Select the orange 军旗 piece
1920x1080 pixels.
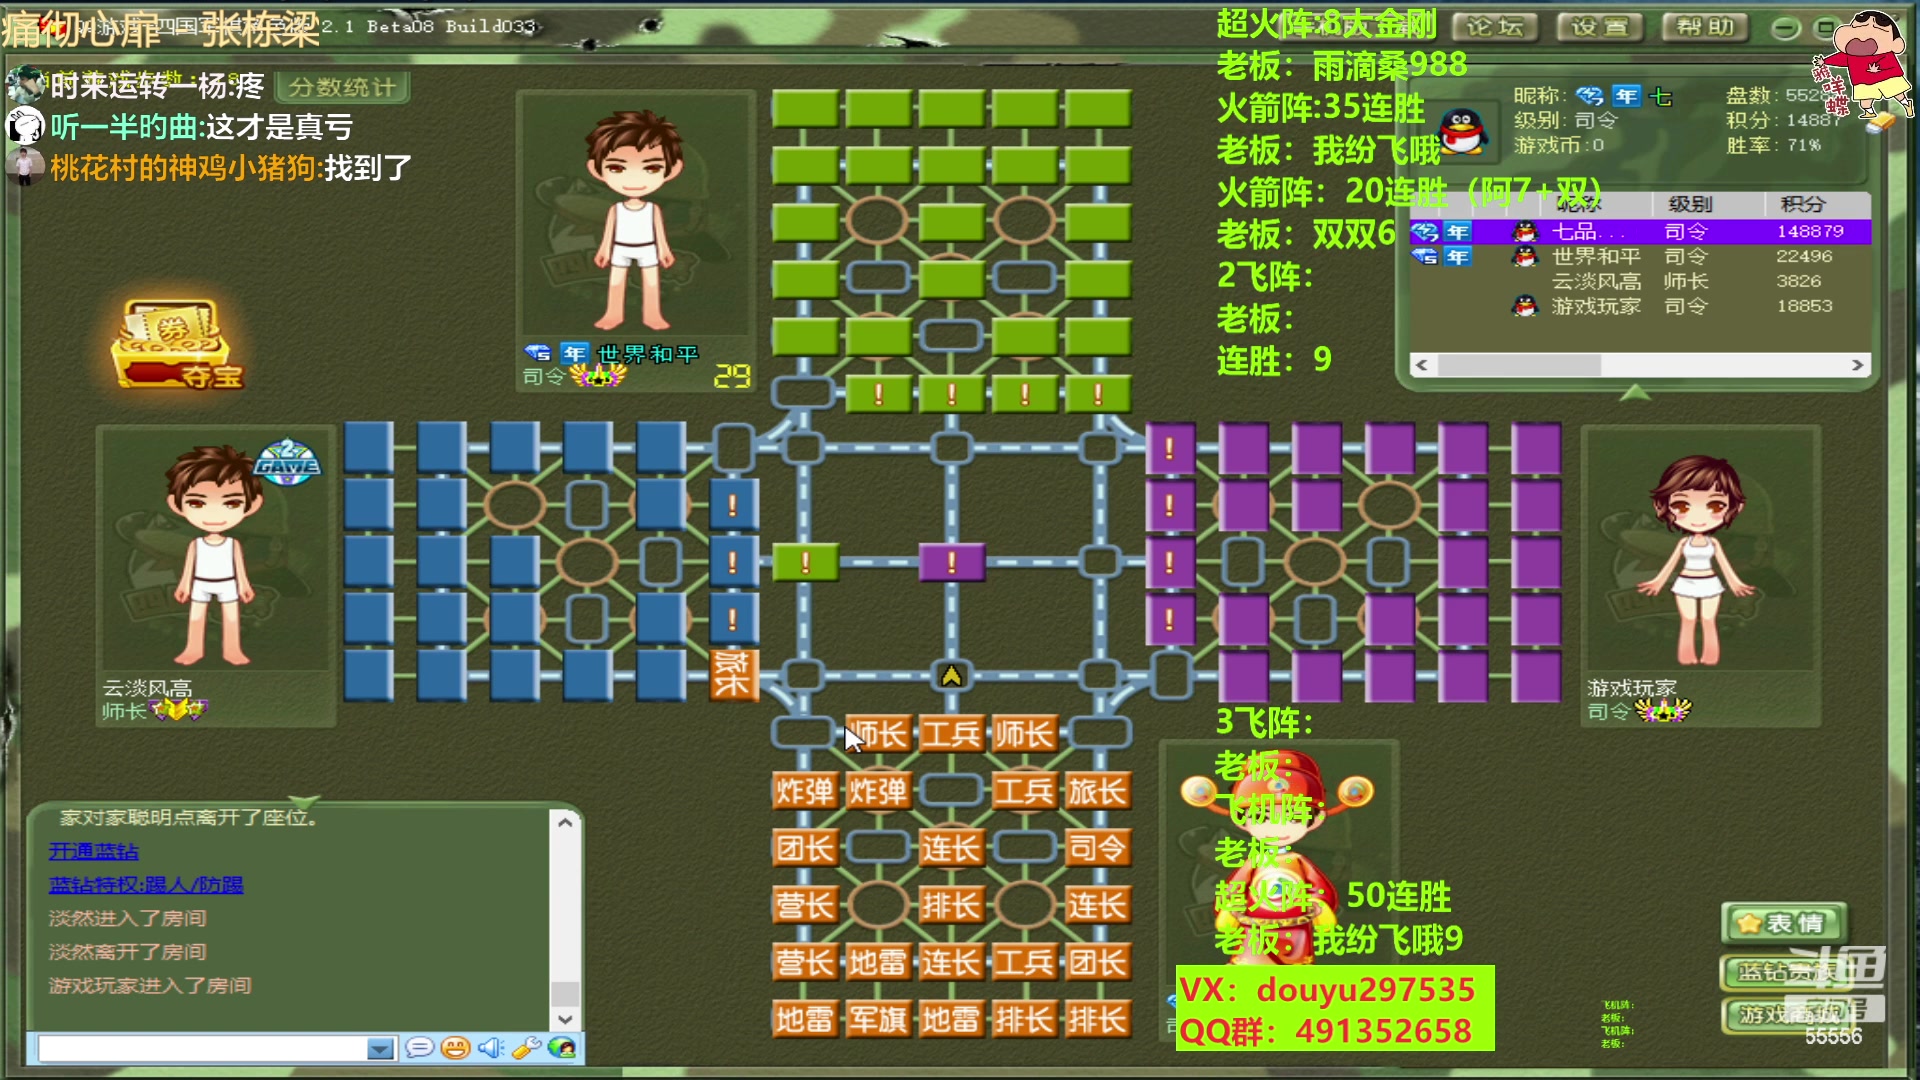coord(878,1019)
